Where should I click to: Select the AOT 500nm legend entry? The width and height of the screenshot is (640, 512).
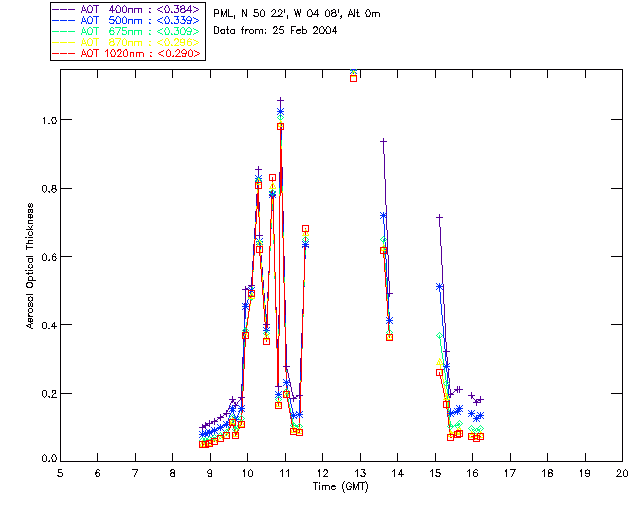point(127,20)
